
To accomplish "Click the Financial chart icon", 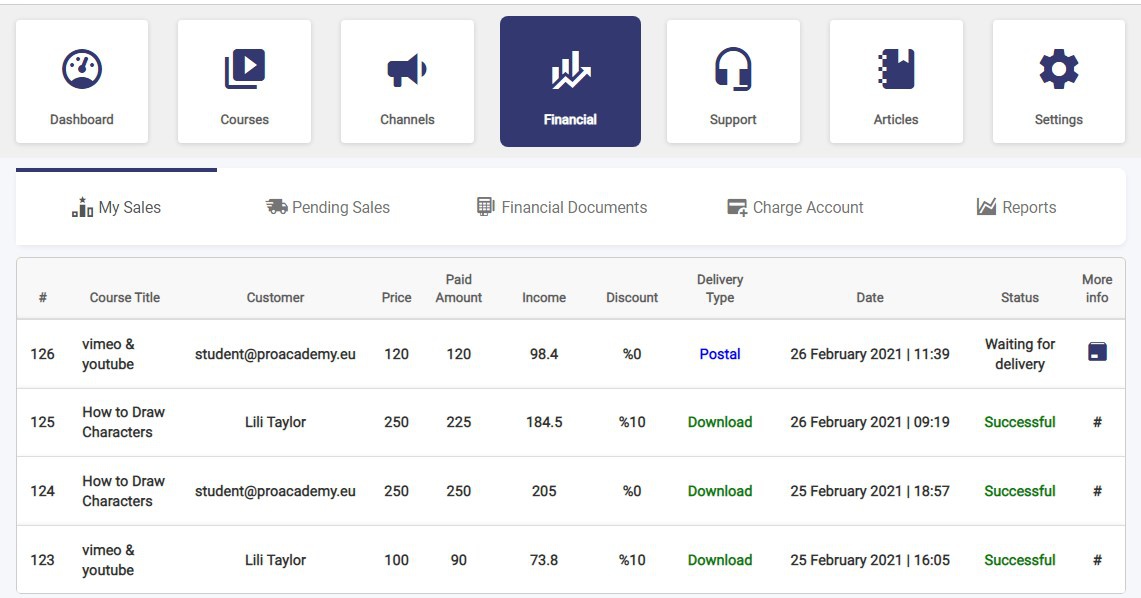I will (x=570, y=70).
